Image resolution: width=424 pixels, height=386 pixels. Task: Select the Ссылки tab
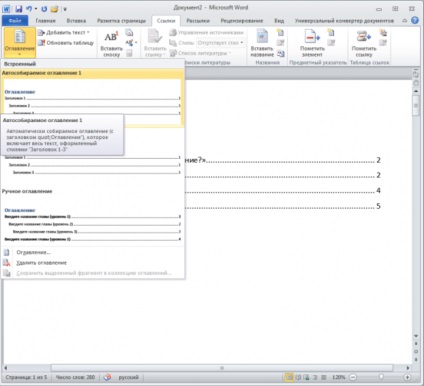(x=166, y=21)
